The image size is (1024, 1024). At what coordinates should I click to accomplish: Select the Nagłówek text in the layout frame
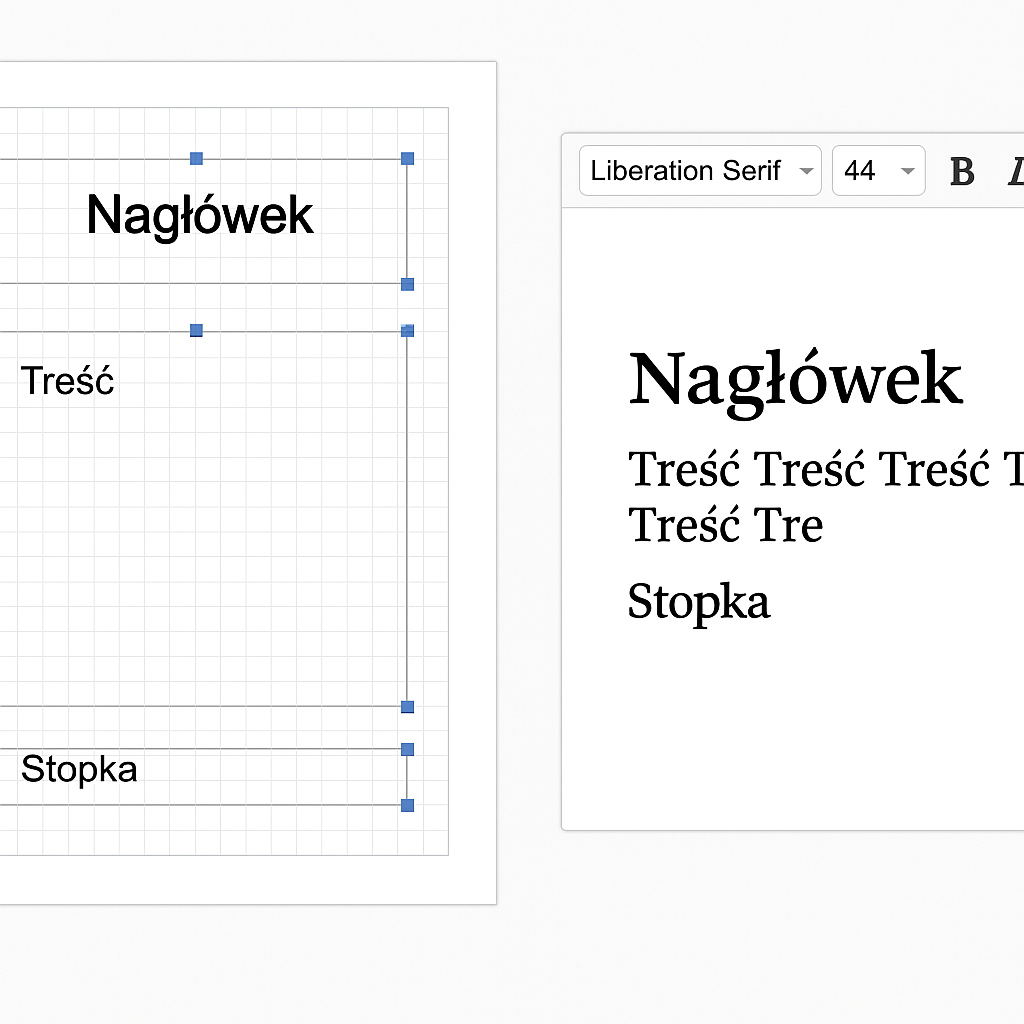point(200,215)
